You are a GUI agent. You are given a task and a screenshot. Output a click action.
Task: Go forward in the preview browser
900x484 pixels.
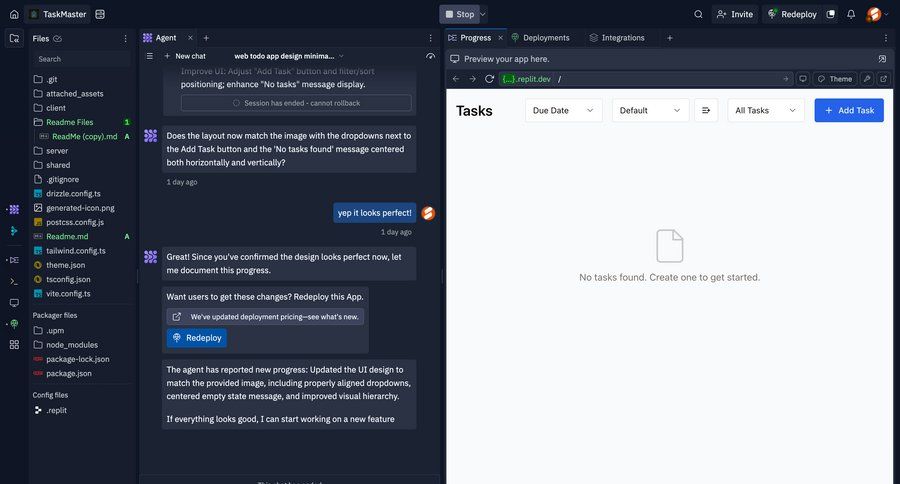coord(472,79)
